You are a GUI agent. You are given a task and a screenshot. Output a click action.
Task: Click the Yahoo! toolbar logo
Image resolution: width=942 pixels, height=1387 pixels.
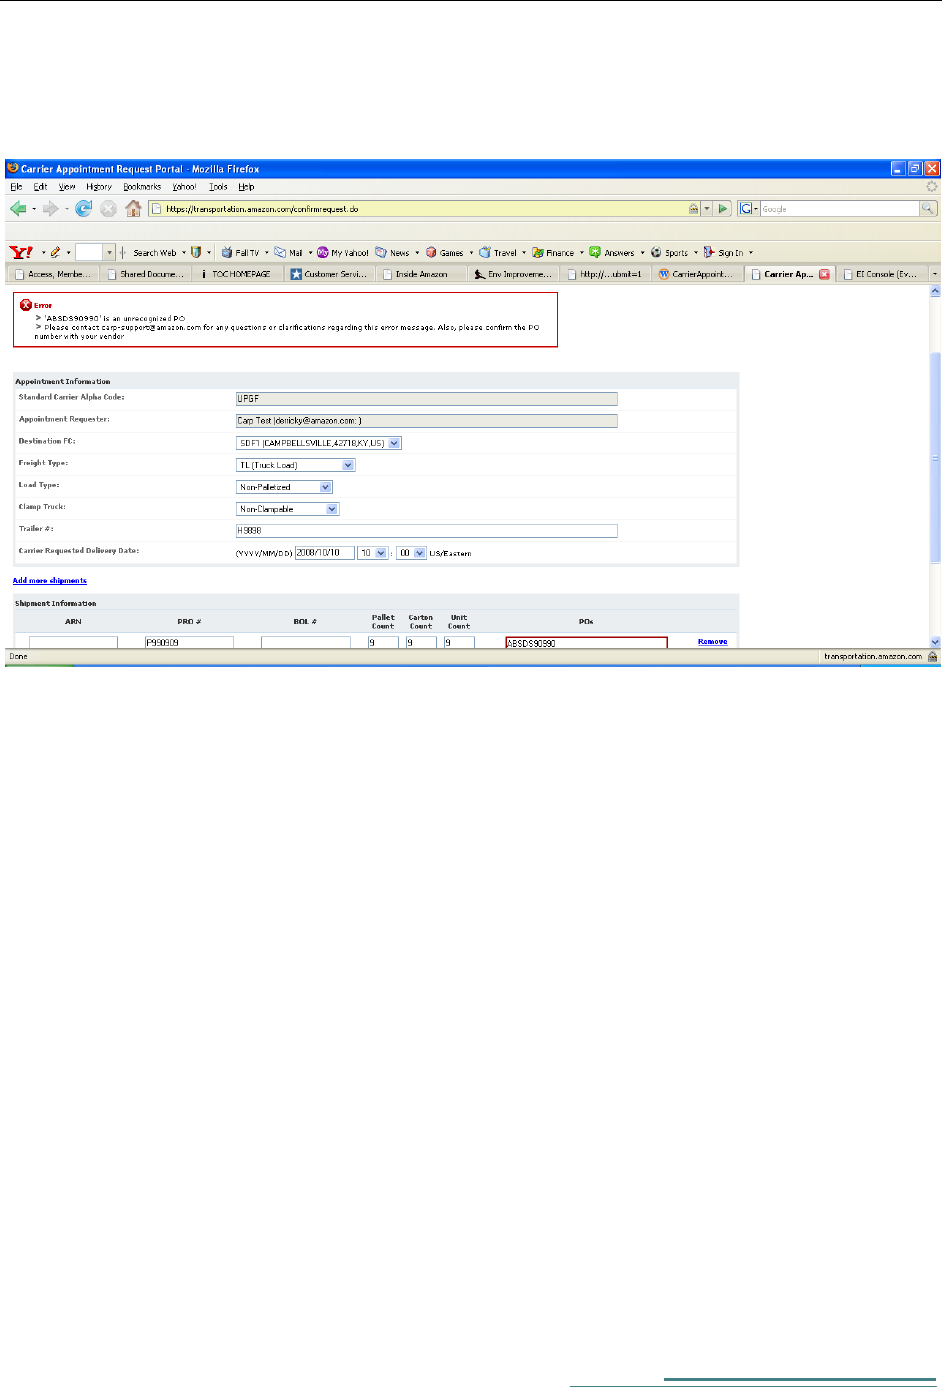pos(21,253)
